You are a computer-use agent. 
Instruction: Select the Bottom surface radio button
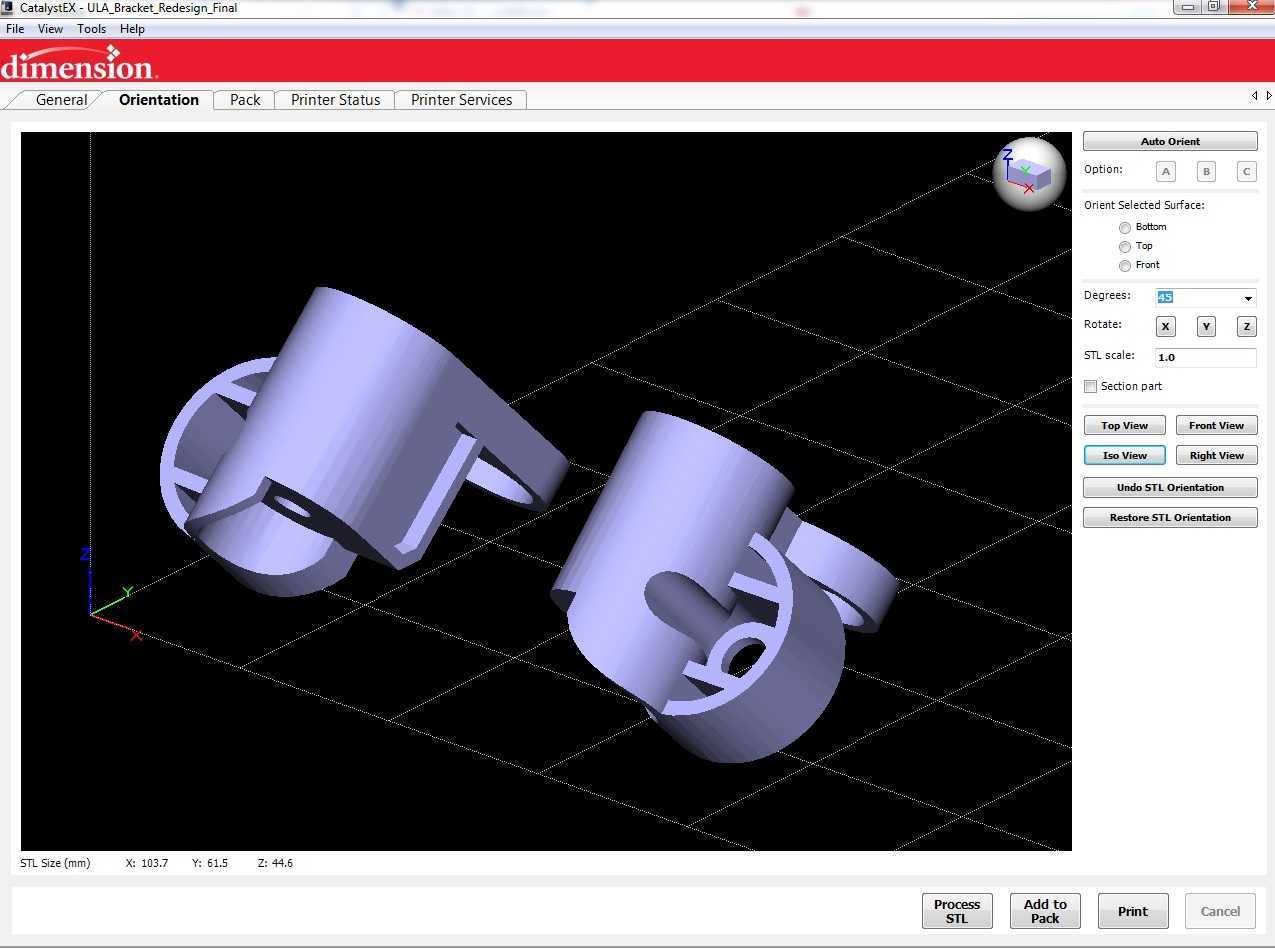click(1125, 228)
